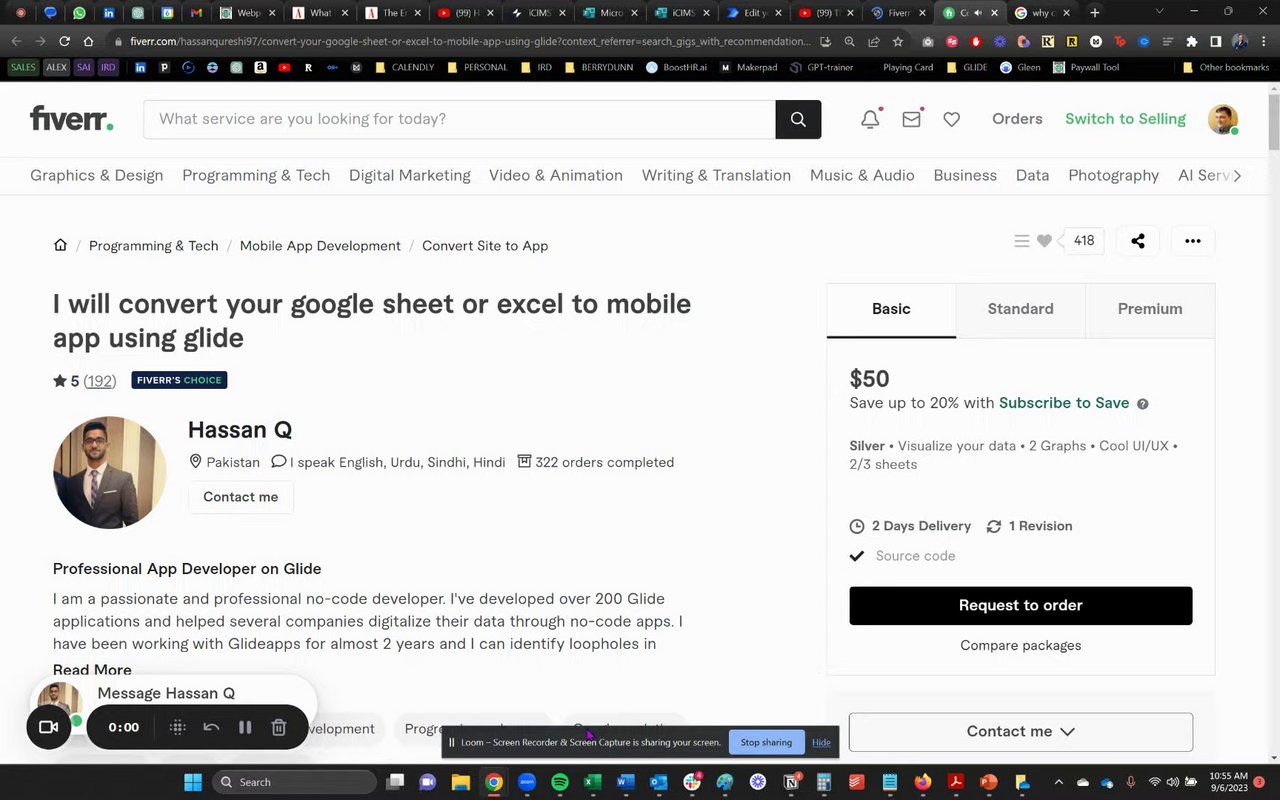Image resolution: width=1280 pixels, height=800 pixels.
Task: Click the search magnifier button
Action: pos(798,119)
